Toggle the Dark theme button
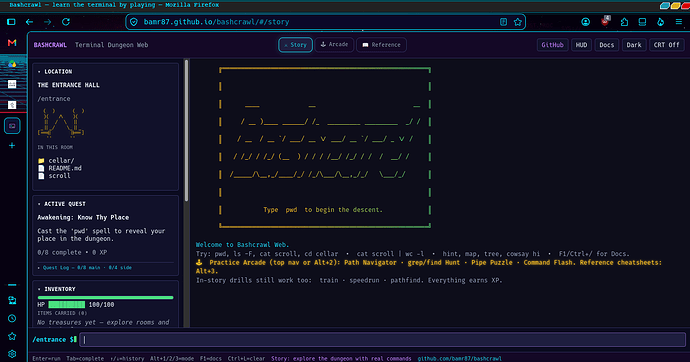Screen dimensions: 690x362 click(634, 45)
